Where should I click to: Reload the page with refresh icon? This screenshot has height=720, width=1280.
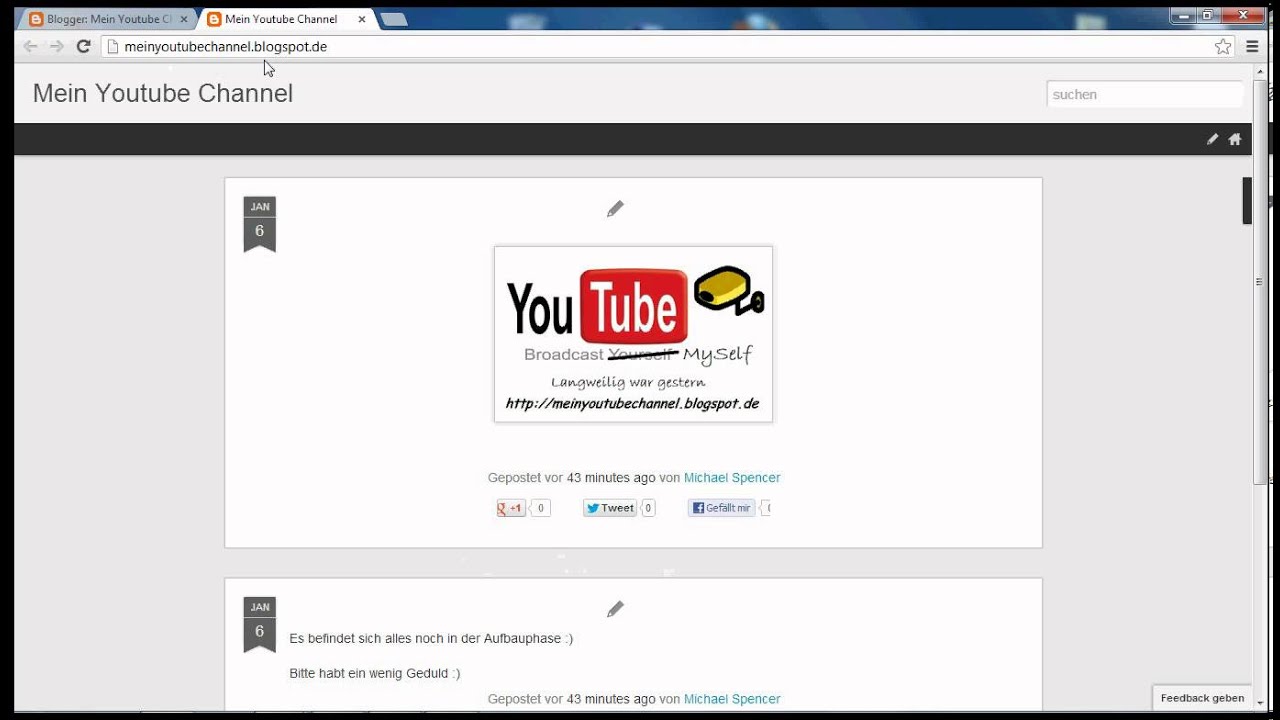point(84,46)
